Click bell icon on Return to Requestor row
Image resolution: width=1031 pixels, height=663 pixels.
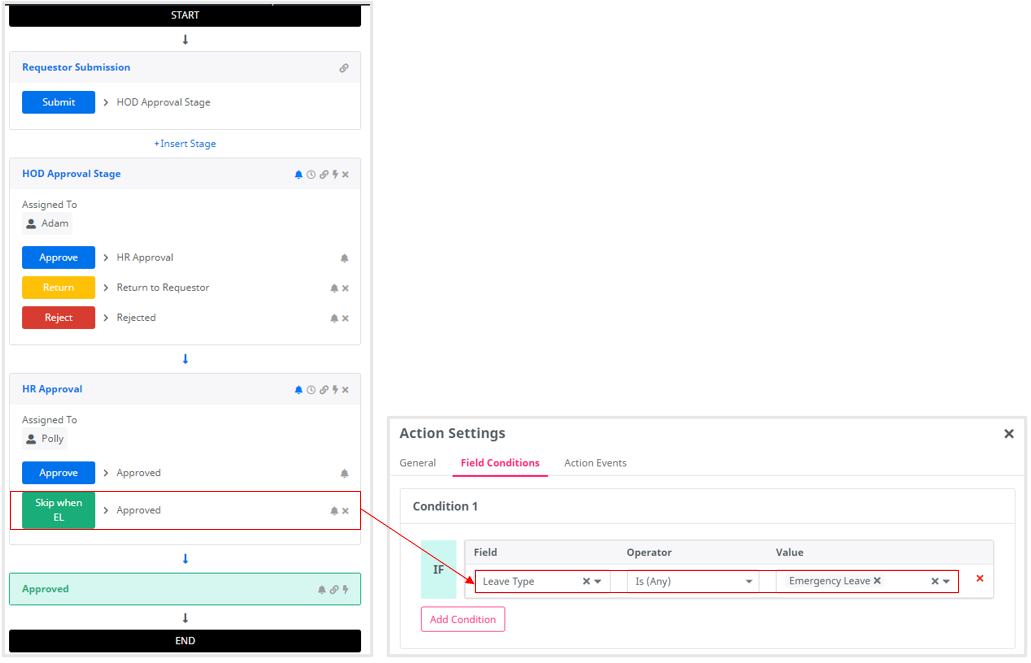tap(334, 288)
